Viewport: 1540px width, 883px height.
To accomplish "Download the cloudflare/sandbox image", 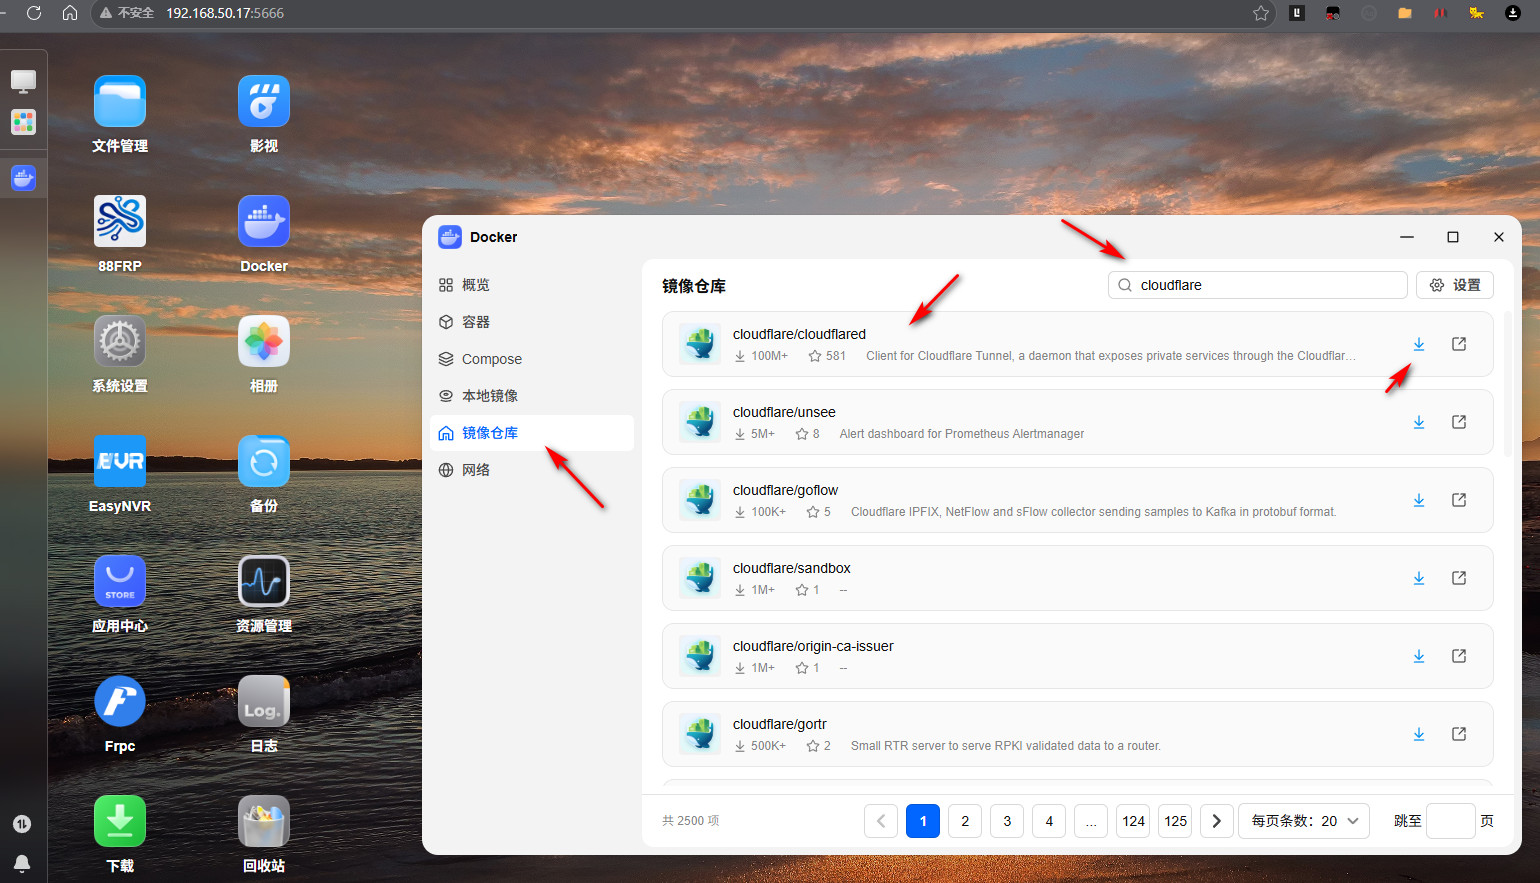I will [1419, 578].
